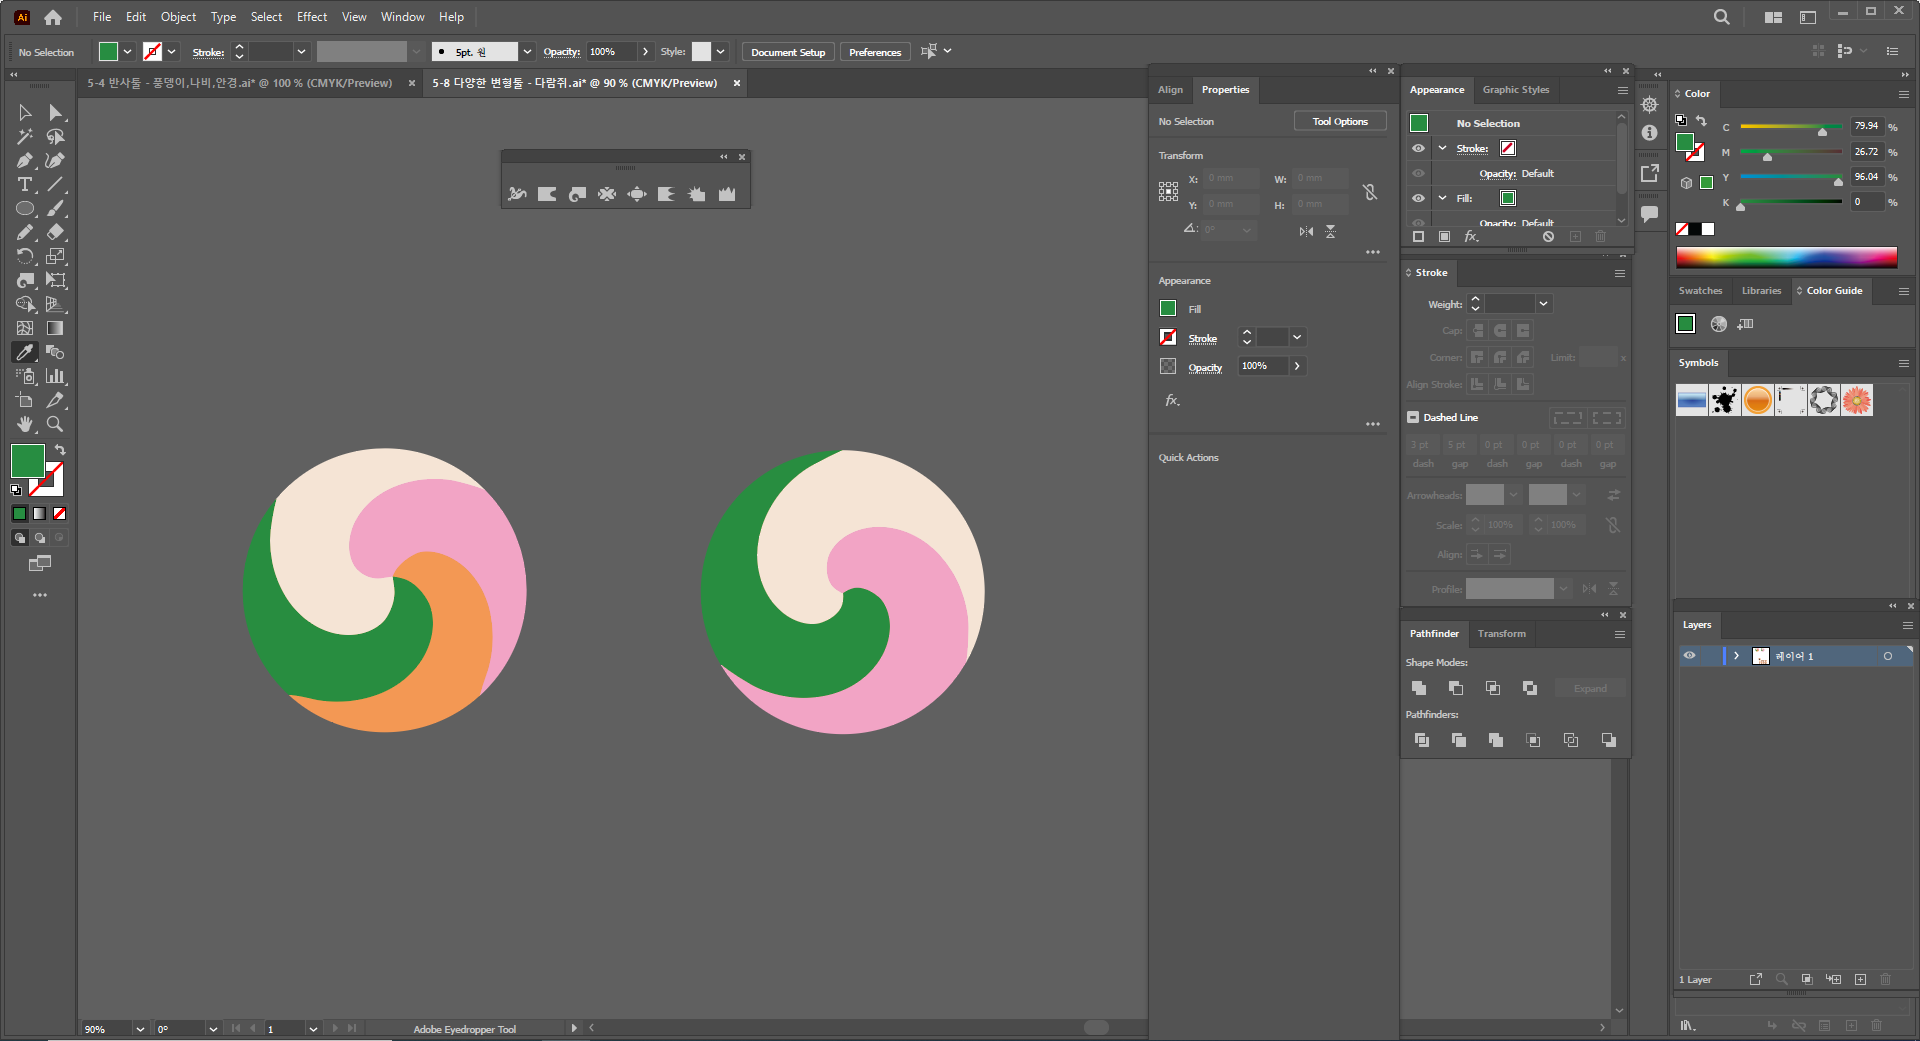Select the Column Graph tool

[x=56, y=377]
